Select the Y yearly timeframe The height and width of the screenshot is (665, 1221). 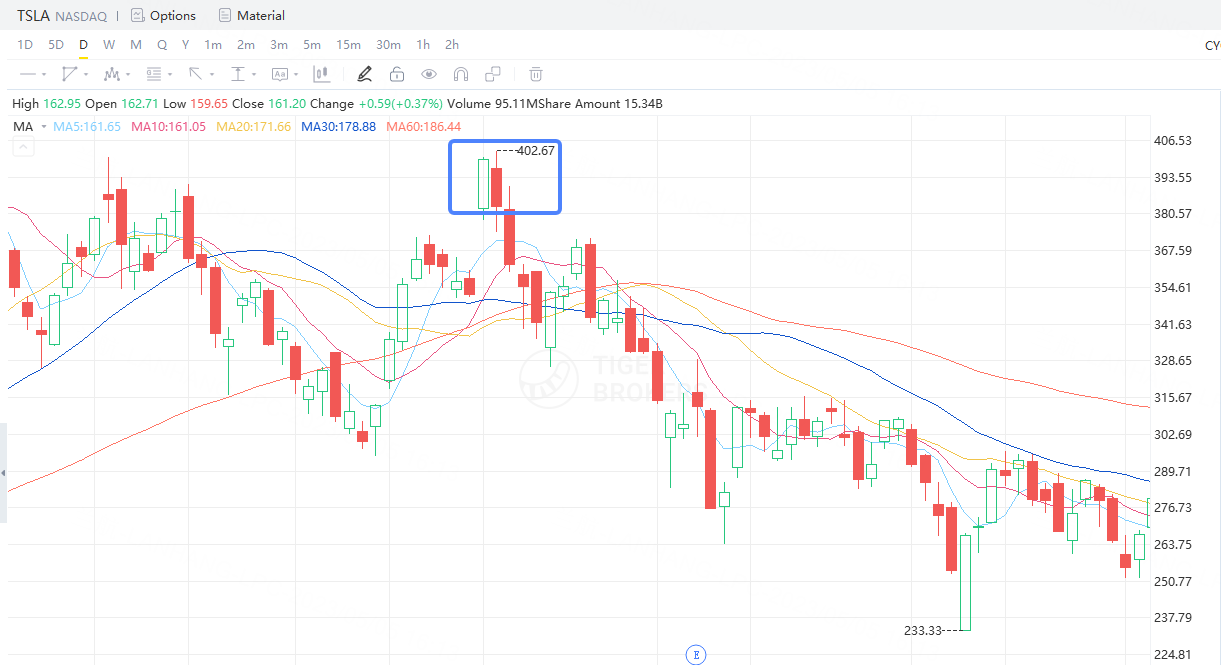click(186, 45)
